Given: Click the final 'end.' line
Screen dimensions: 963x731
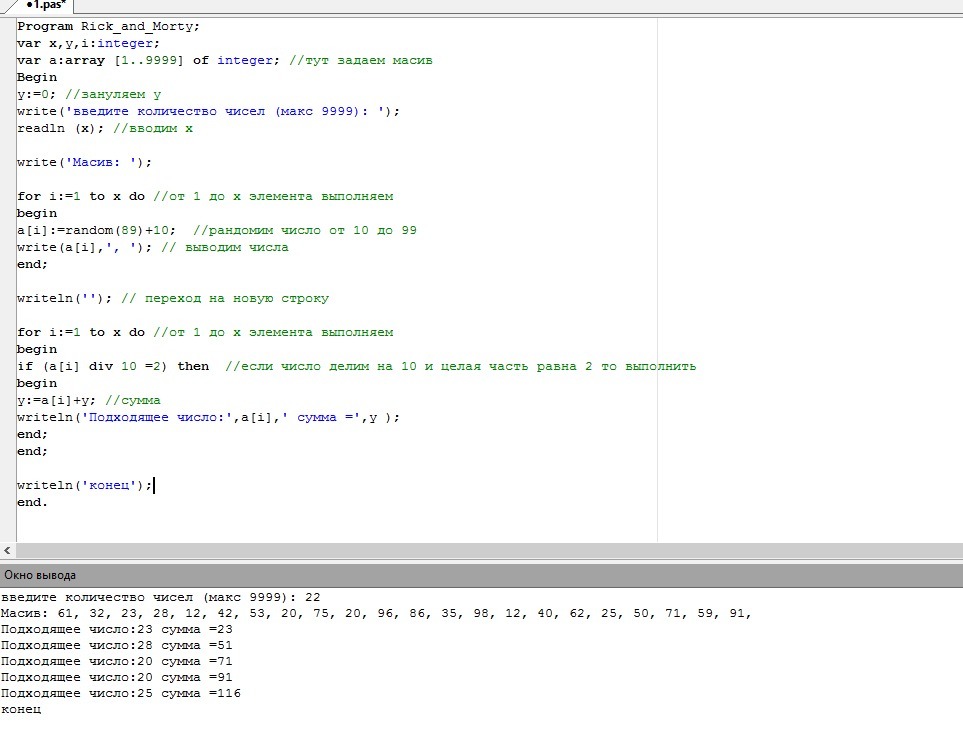Looking at the screenshot, I should [x=33, y=502].
